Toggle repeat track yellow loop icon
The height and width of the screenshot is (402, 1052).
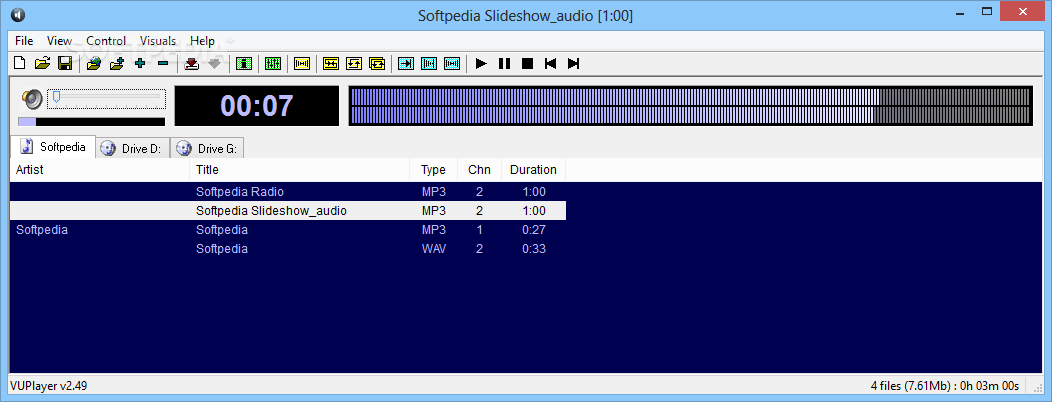click(x=354, y=64)
